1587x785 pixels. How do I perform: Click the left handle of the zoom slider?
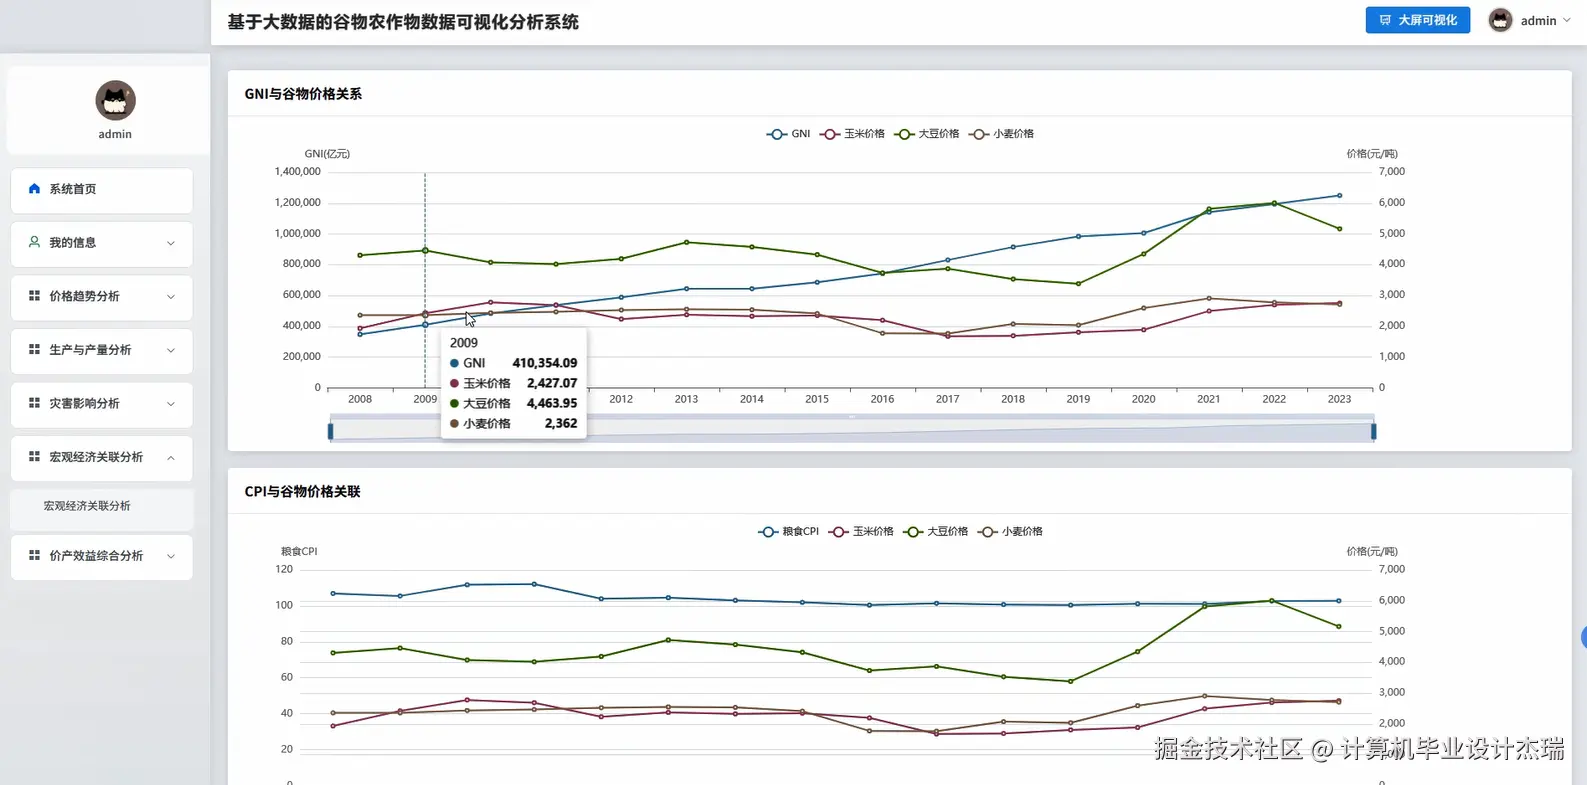pos(331,431)
